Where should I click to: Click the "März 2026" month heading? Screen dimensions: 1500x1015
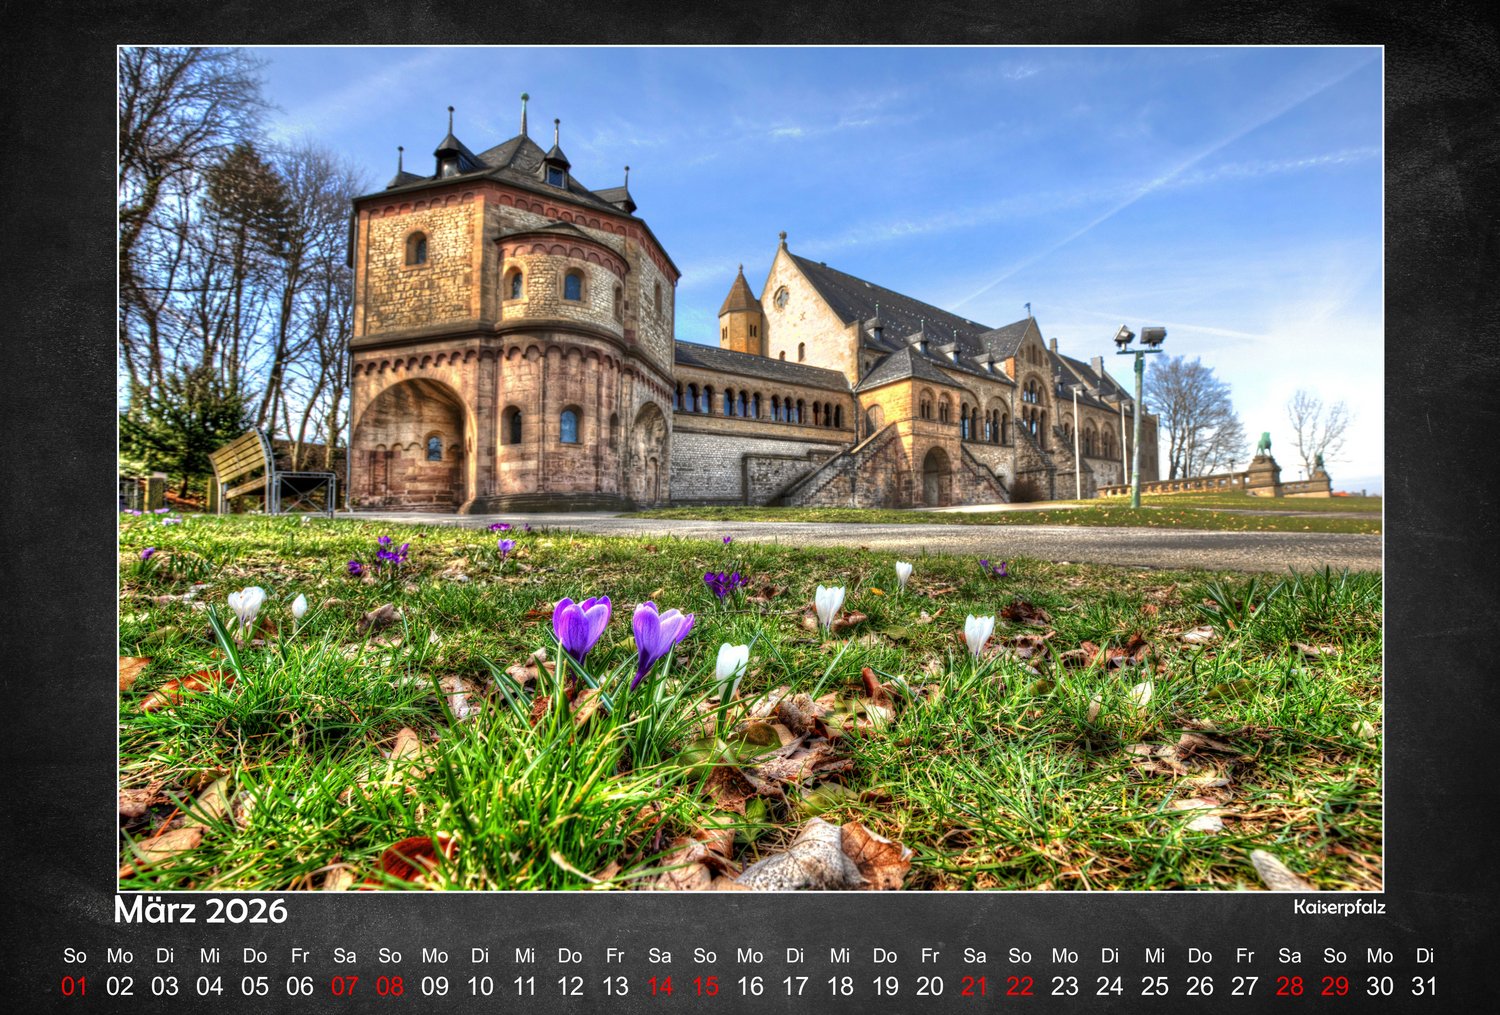(x=201, y=911)
